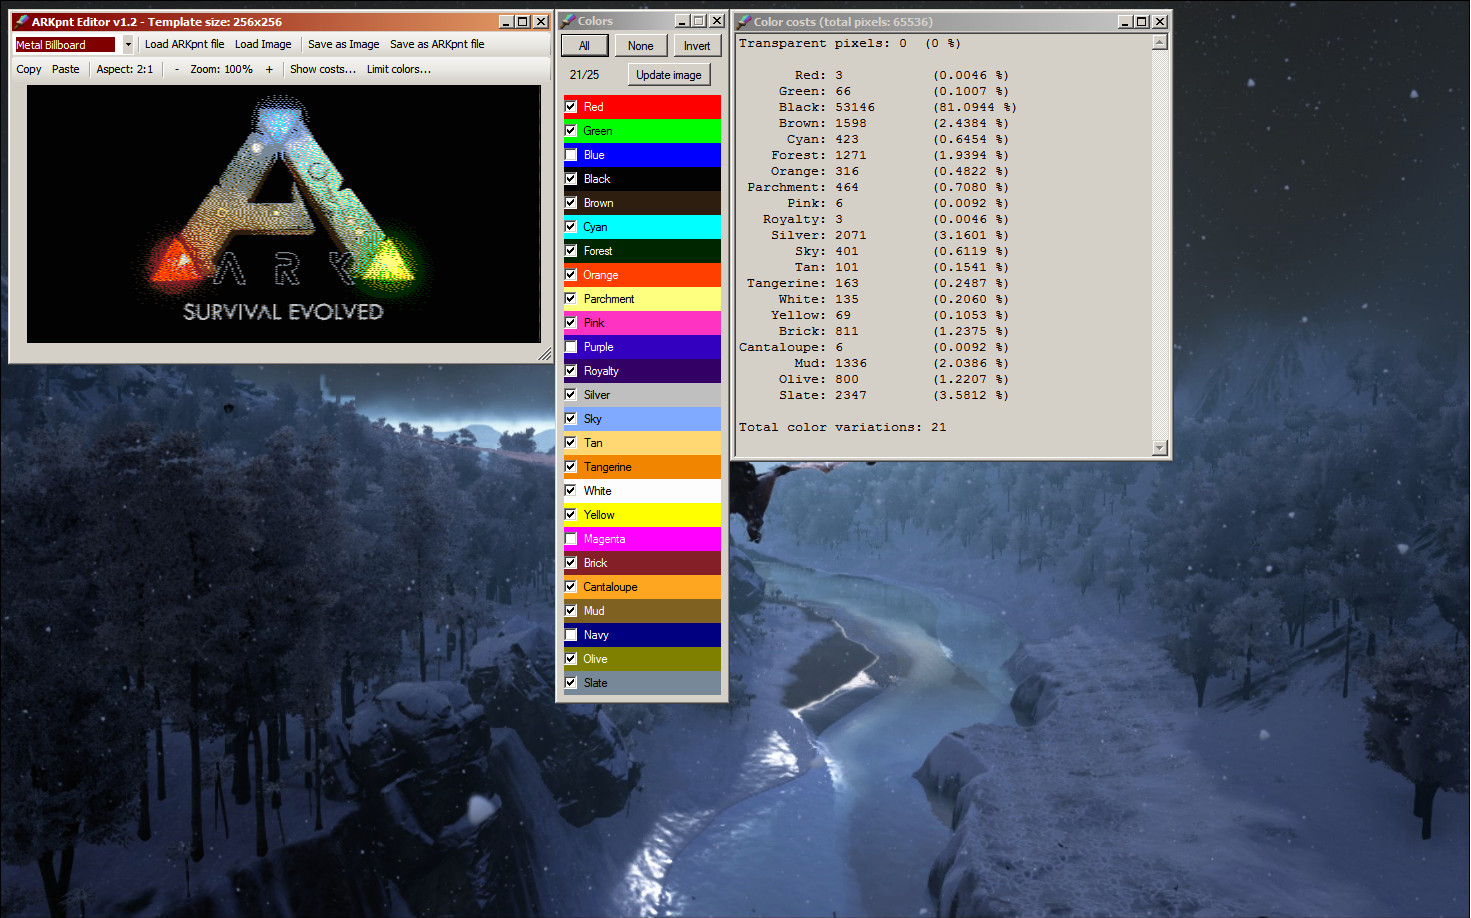The width and height of the screenshot is (1471, 918).
Task: Click the ARKpnt Editor title bar icon
Action: click(x=21, y=21)
